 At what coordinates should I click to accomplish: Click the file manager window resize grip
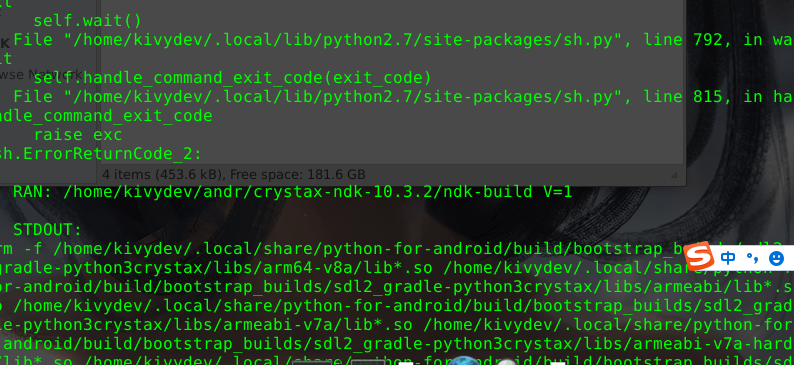(x=674, y=175)
